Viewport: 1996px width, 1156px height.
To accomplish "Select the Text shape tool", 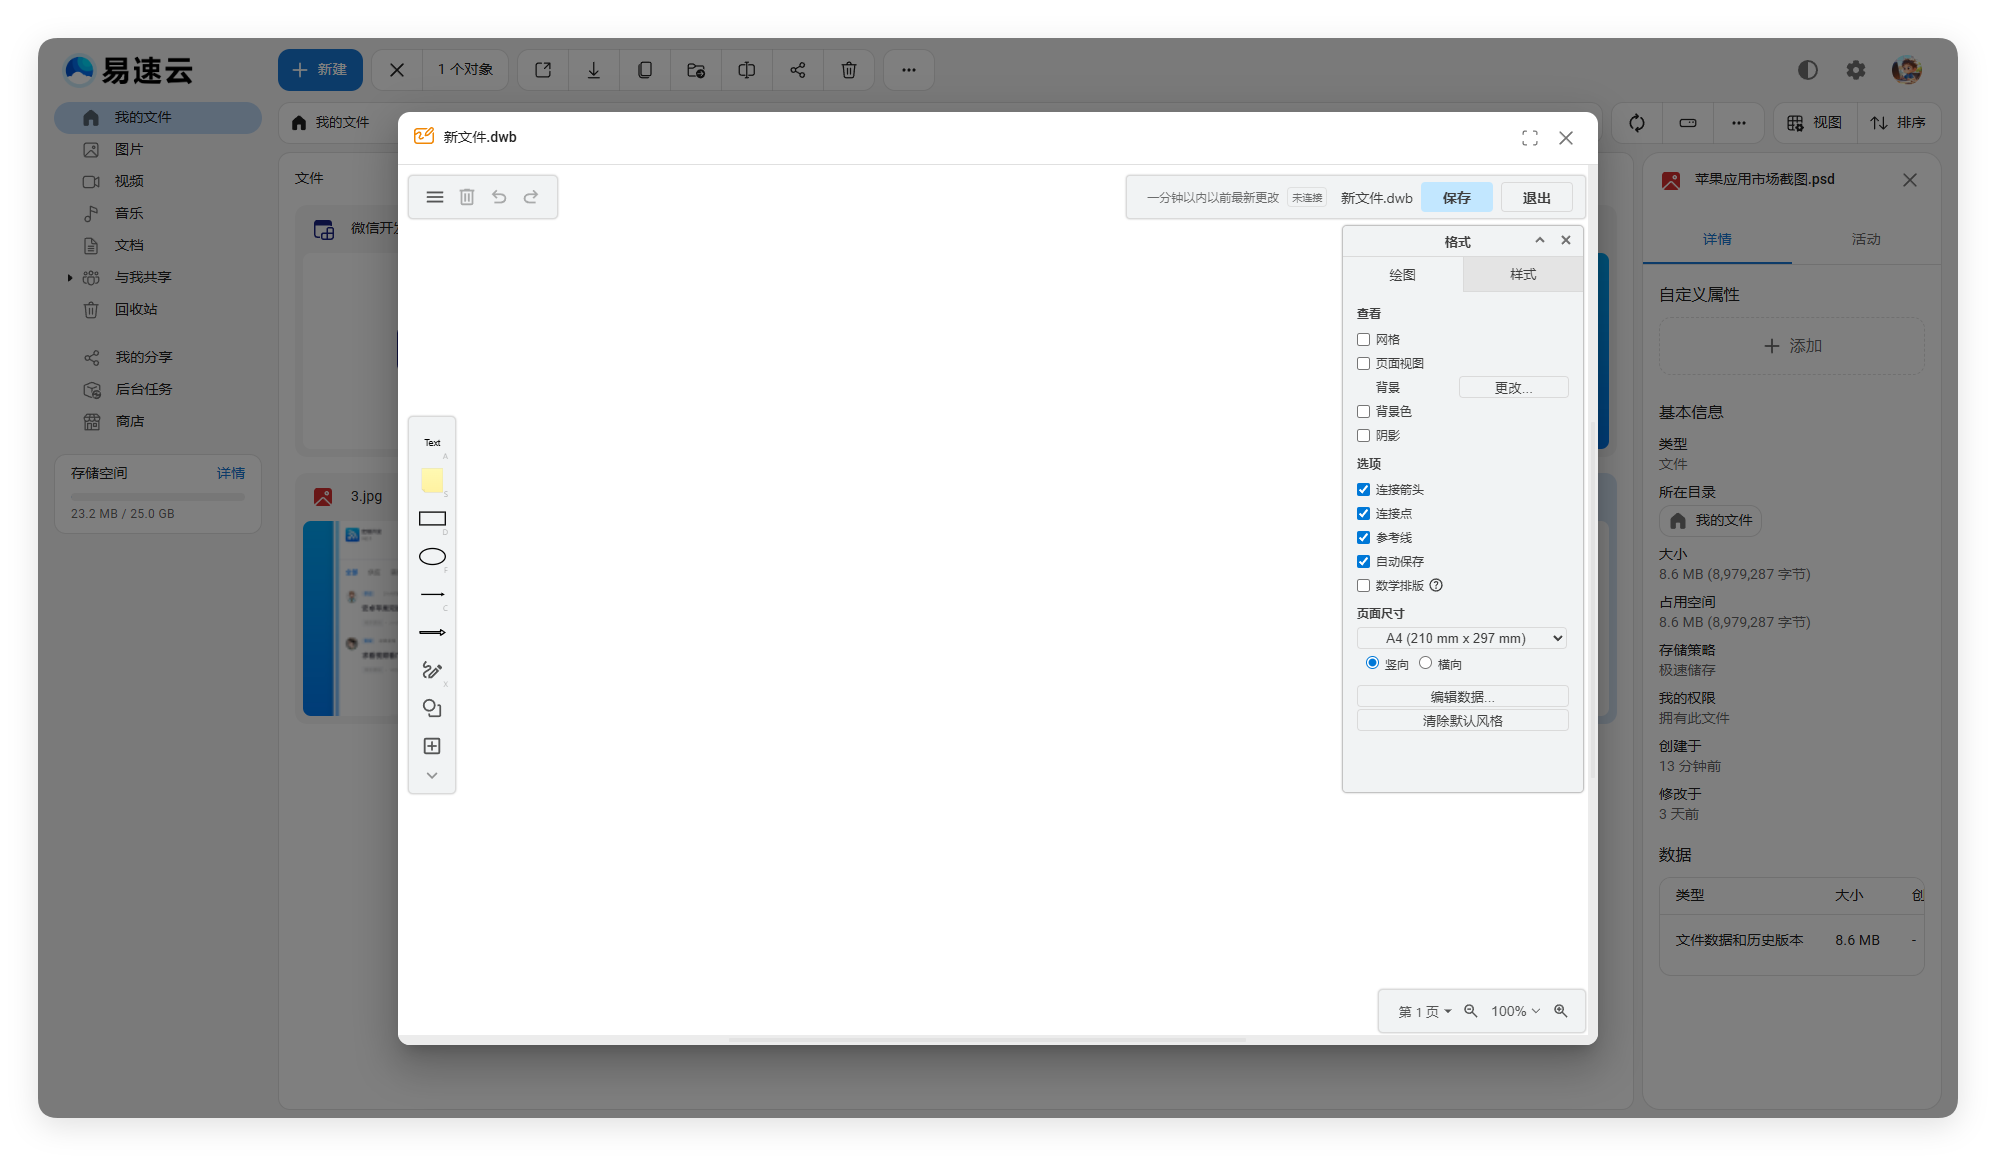I will click(432, 443).
